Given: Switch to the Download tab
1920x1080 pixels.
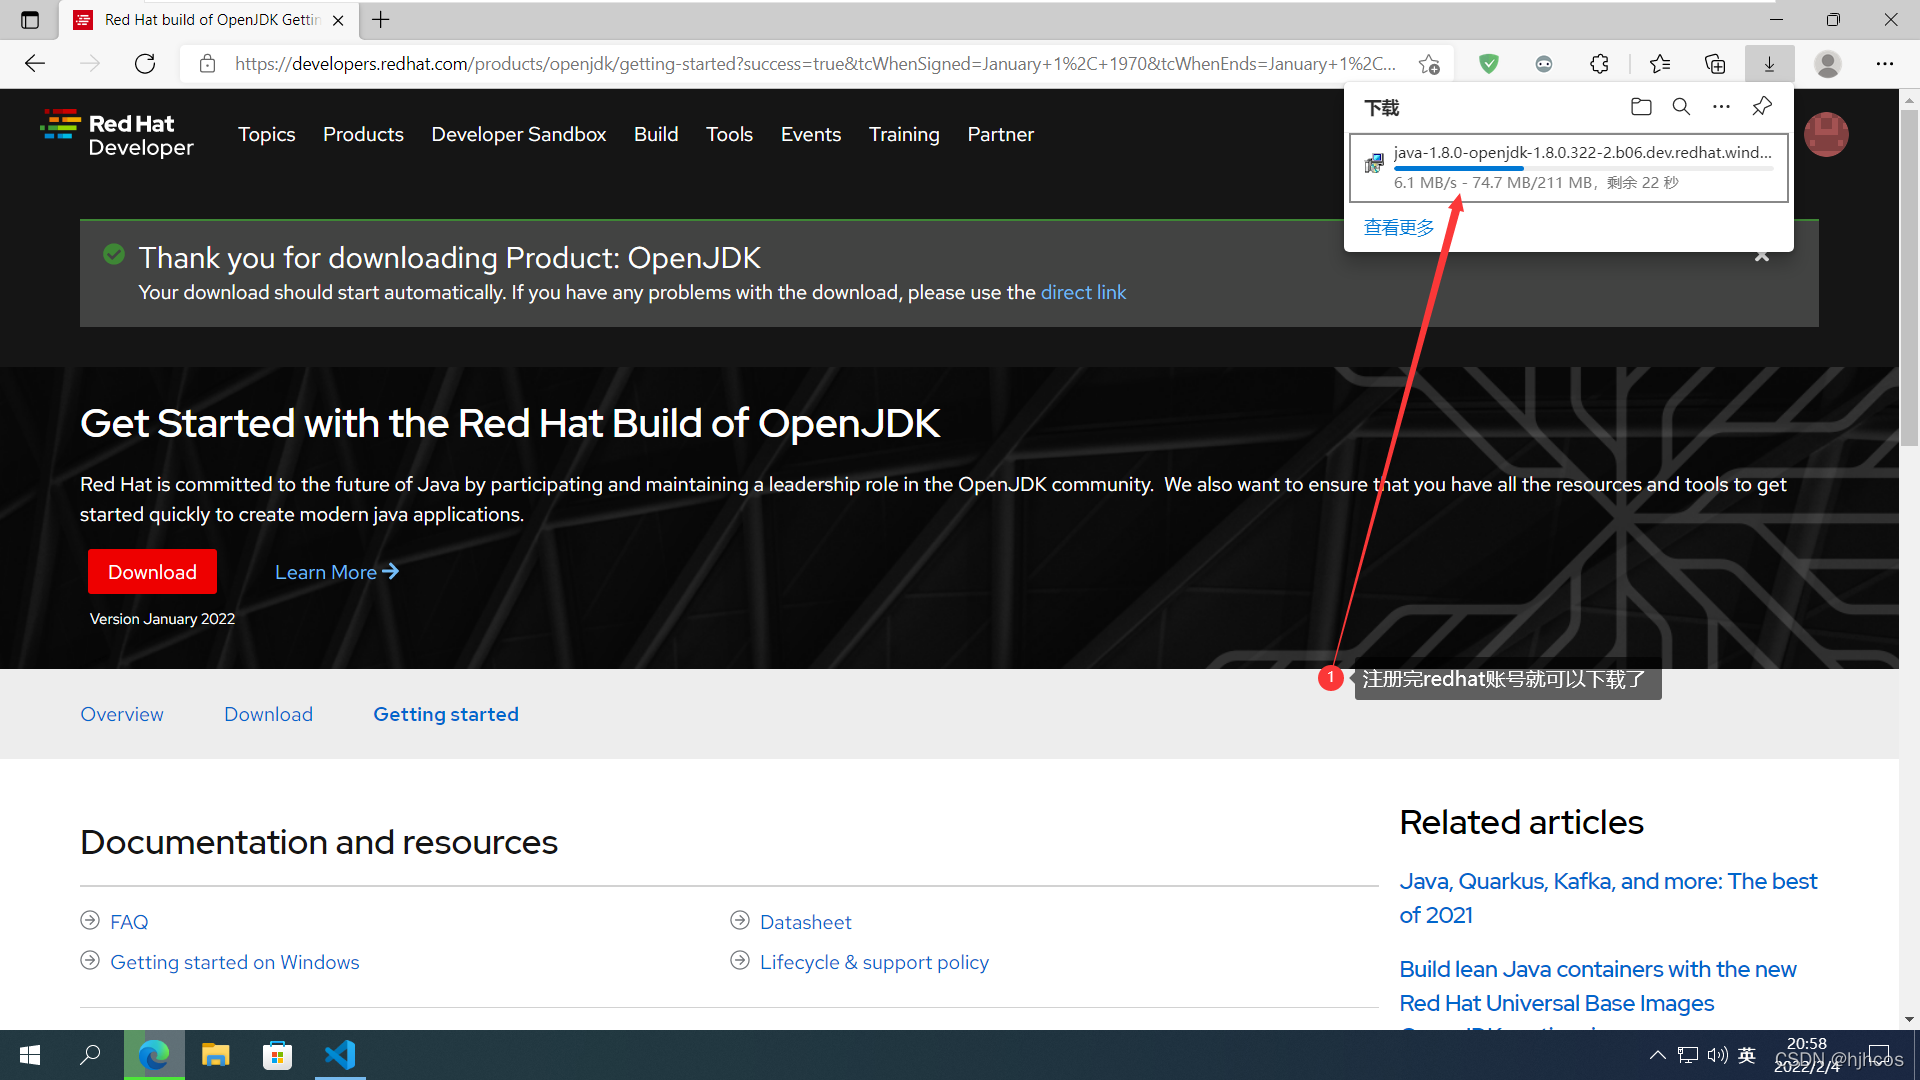Looking at the screenshot, I should (268, 714).
